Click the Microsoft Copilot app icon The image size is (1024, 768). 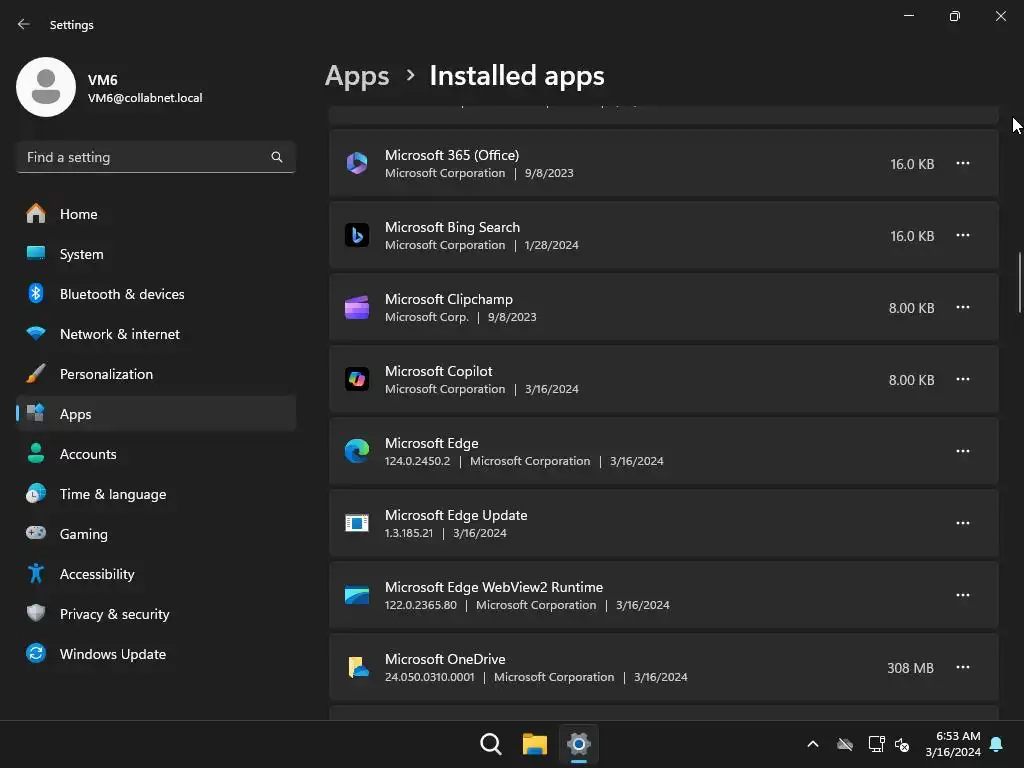[357, 379]
